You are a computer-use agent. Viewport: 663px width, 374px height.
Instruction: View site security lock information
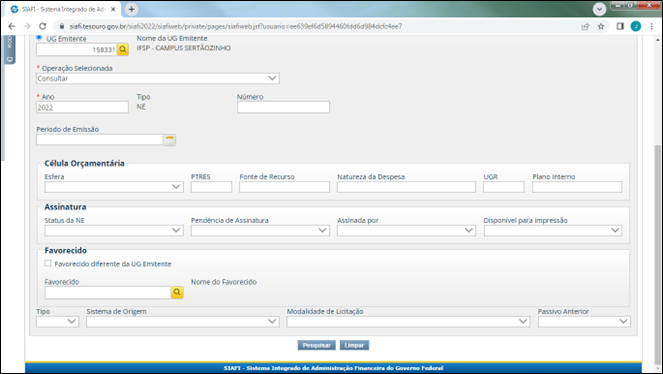(x=62, y=26)
